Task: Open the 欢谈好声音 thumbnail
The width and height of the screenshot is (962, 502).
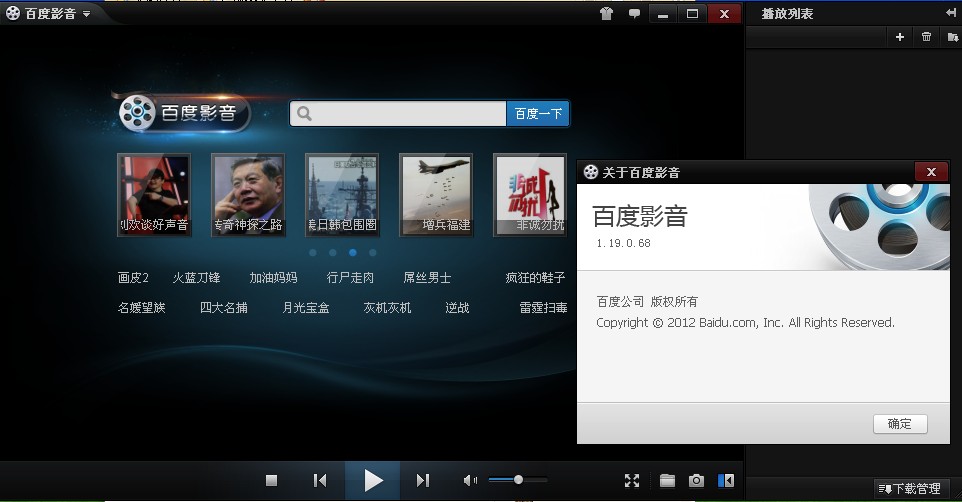Action: (x=154, y=195)
